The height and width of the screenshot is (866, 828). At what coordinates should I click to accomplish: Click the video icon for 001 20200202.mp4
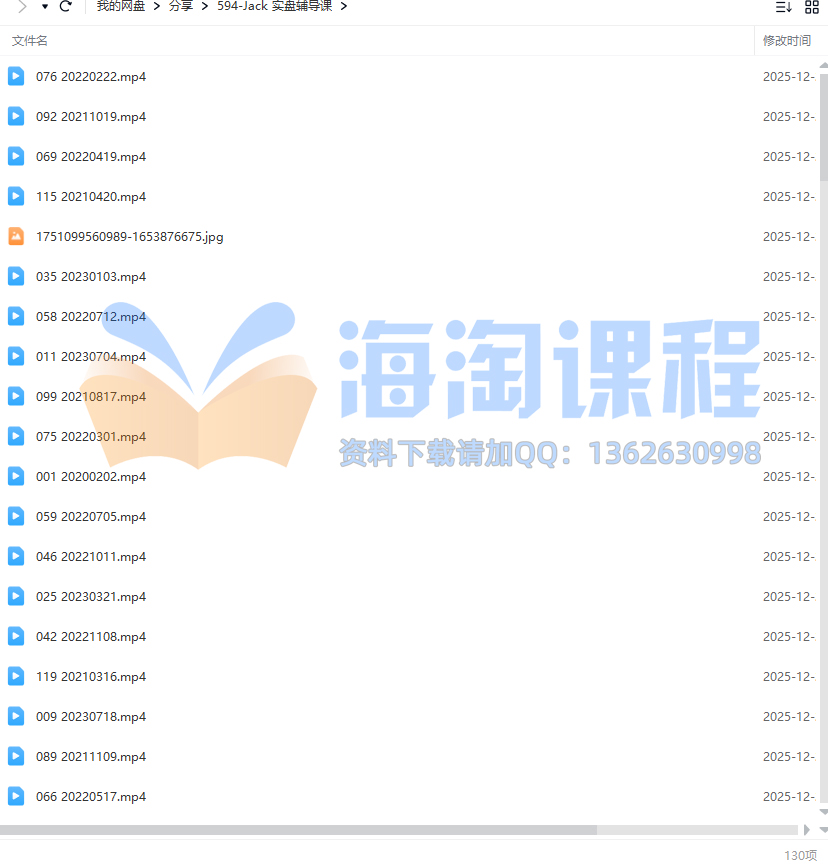pos(16,476)
